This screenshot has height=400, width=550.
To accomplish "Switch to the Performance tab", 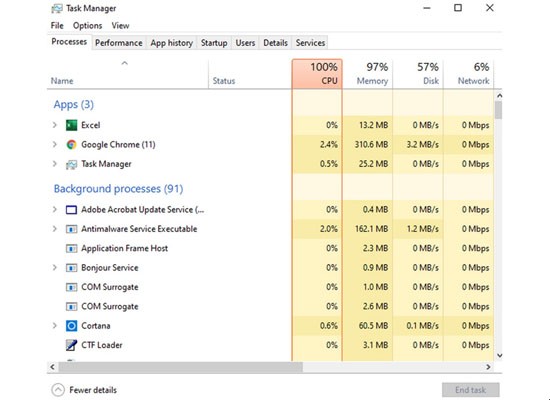I will click(x=119, y=43).
